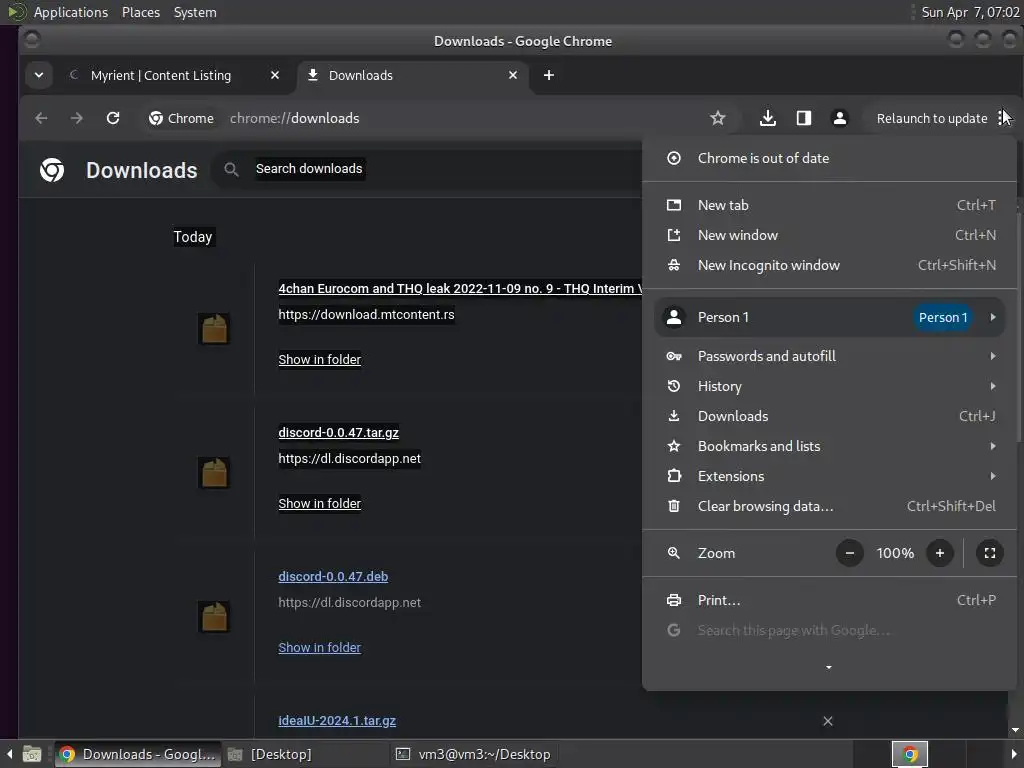Choose New window from the menu
The width and height of the screenshot is (1024, 768).
coord(829,235)
